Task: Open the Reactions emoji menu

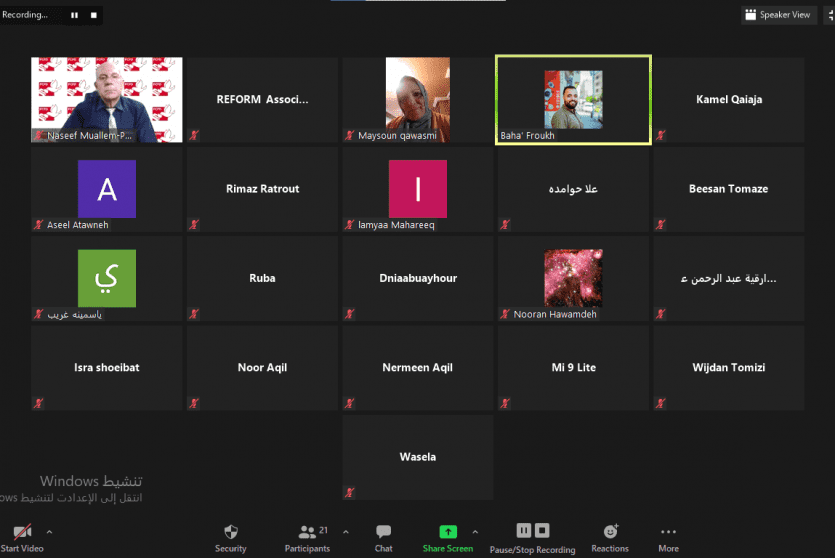Action: pyautogui.click(x=610, y=532)
